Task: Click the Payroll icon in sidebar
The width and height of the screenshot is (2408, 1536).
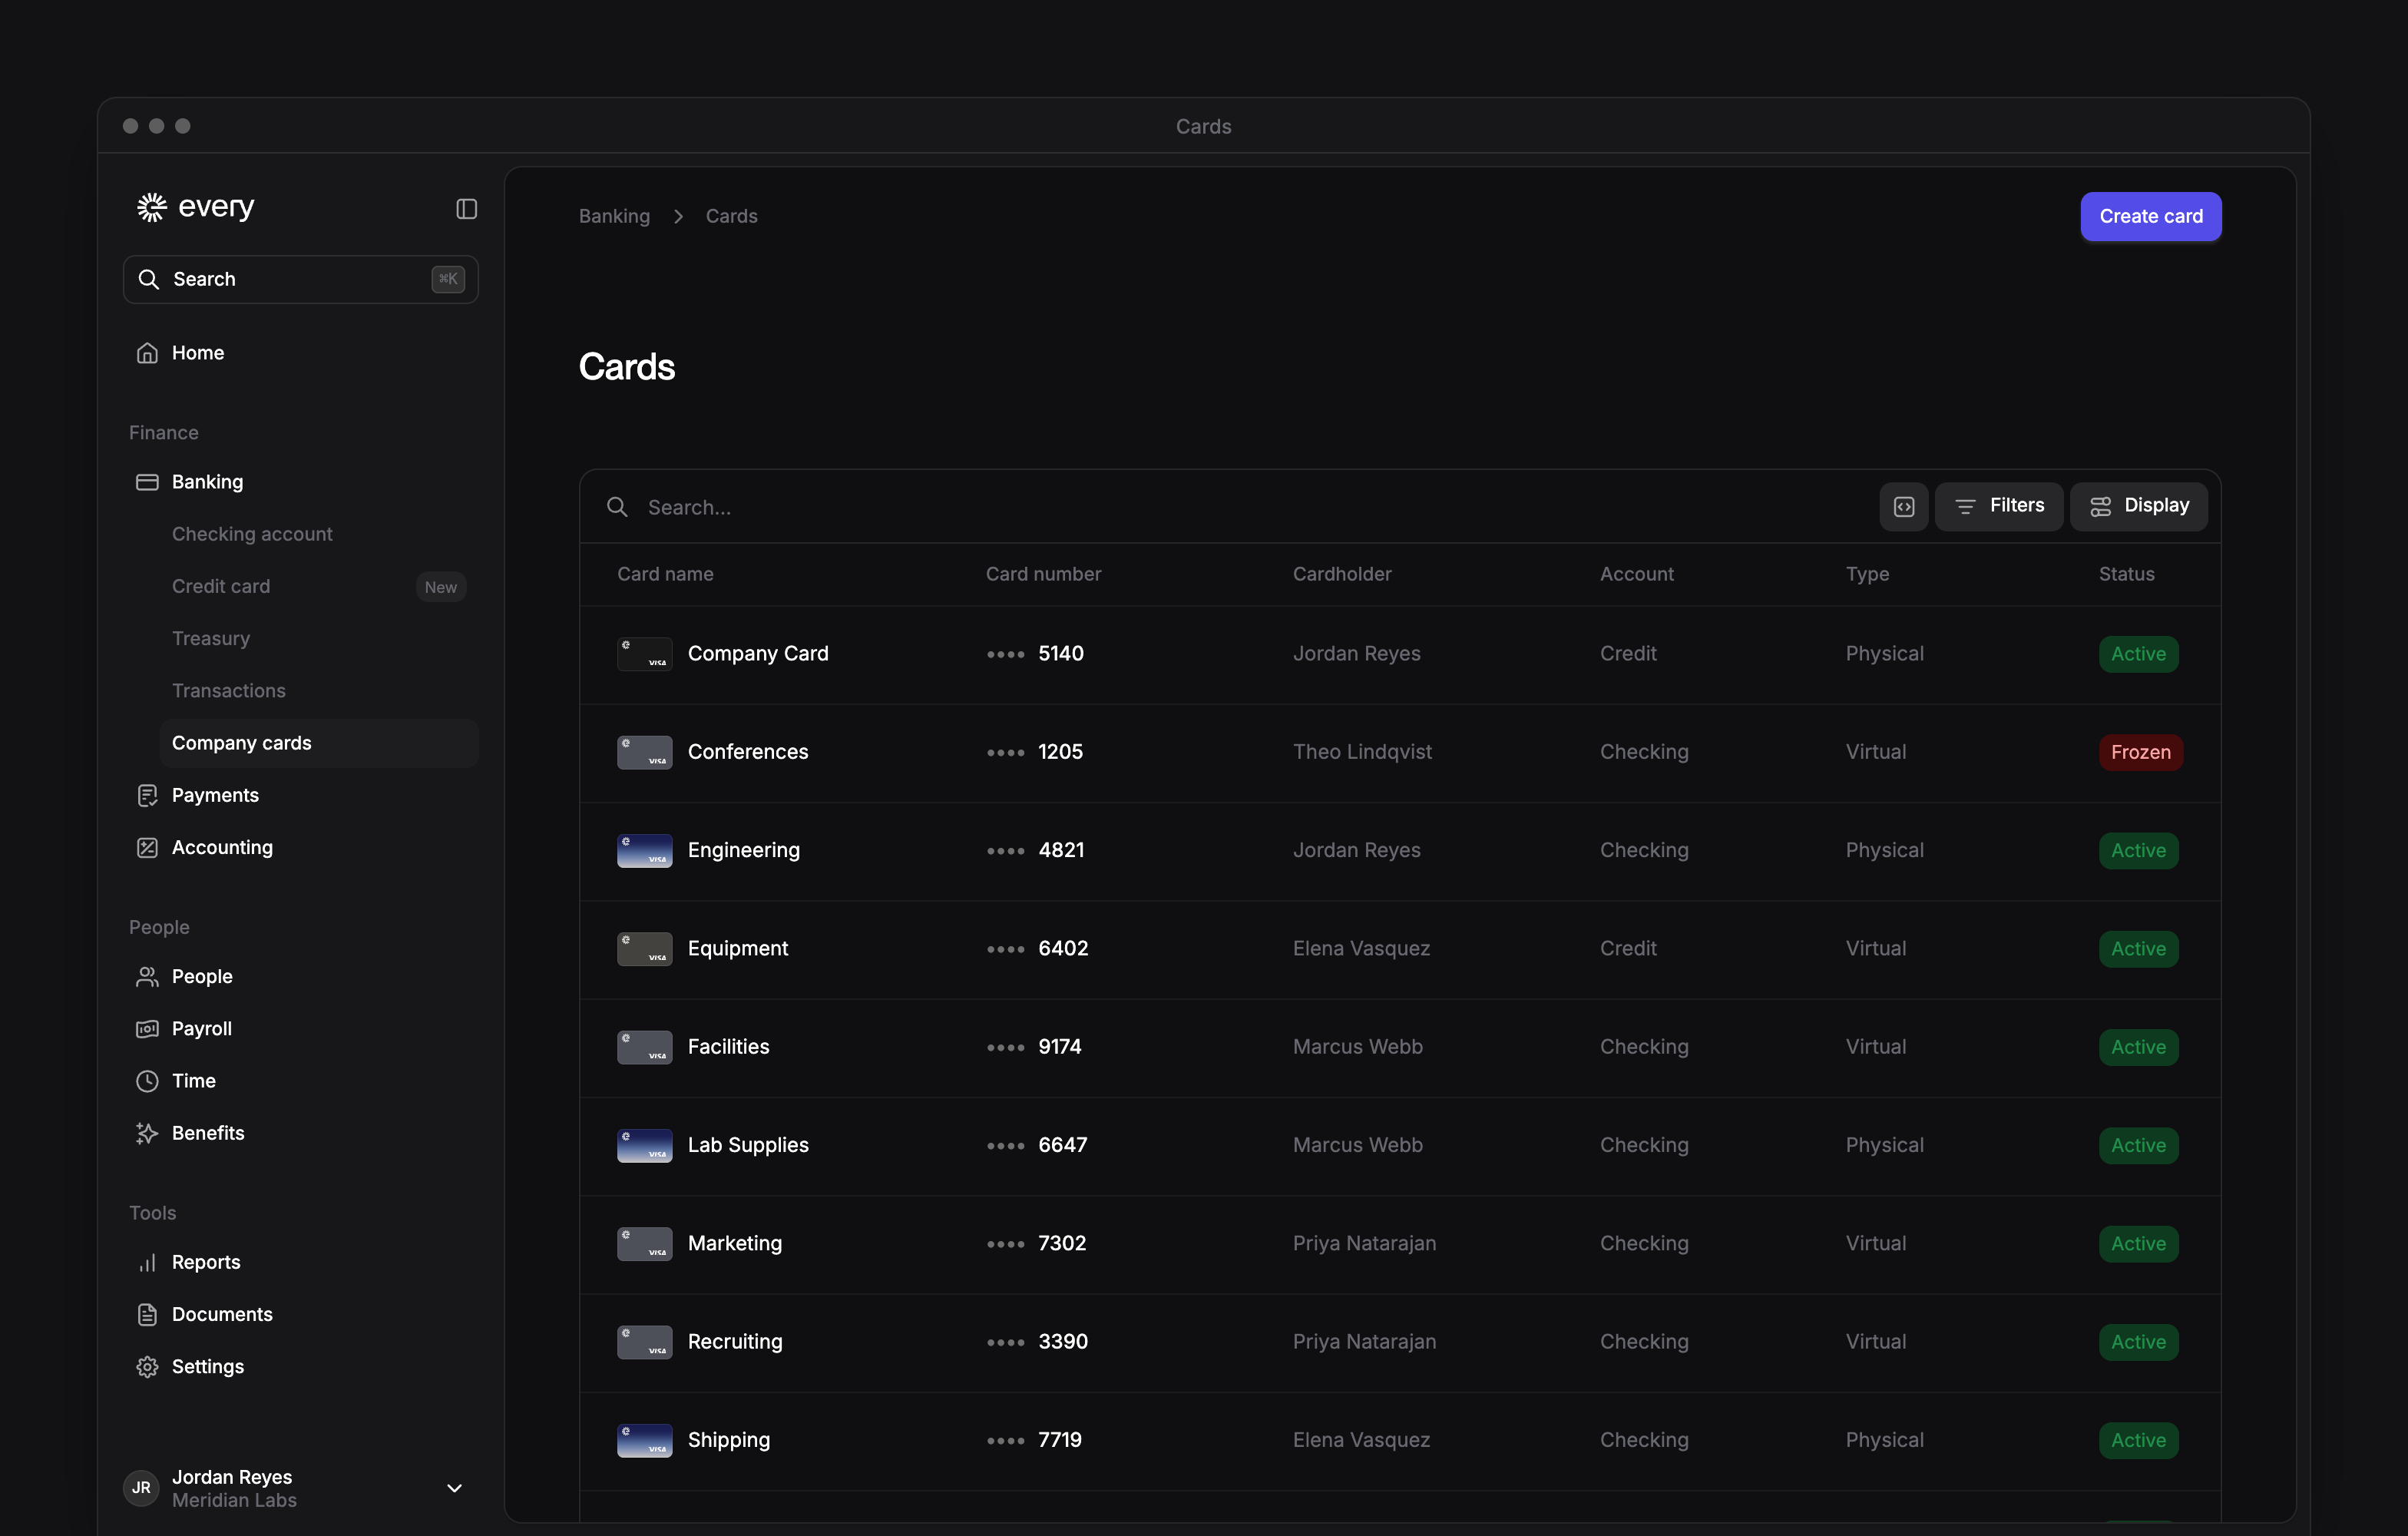Action: tap(147, 1028)
